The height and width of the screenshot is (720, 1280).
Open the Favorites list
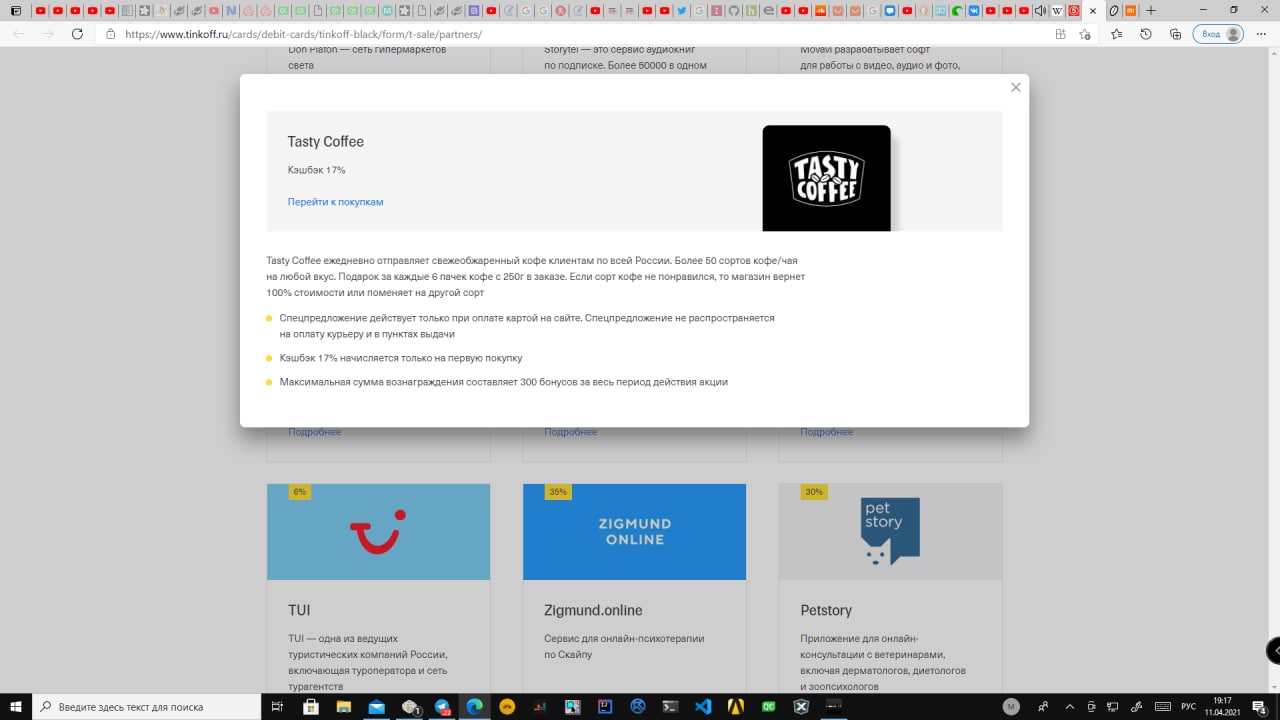tap(1117, 34)
